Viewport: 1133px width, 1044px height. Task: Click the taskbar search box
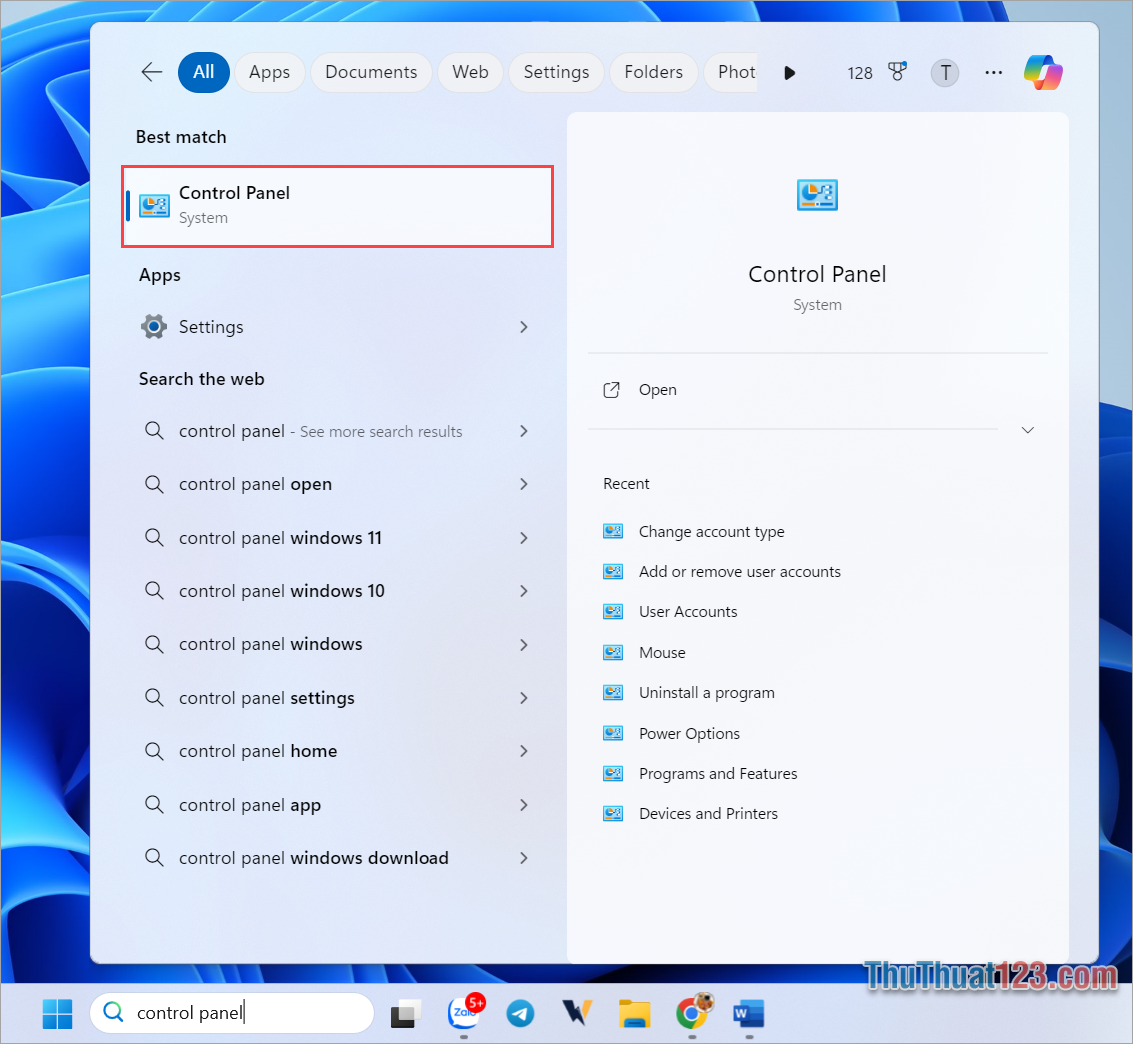(x=232, y=1013)
